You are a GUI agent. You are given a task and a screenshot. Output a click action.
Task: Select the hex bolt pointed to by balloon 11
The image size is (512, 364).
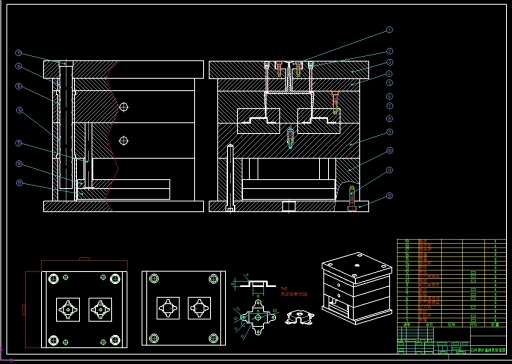(352, 199)
